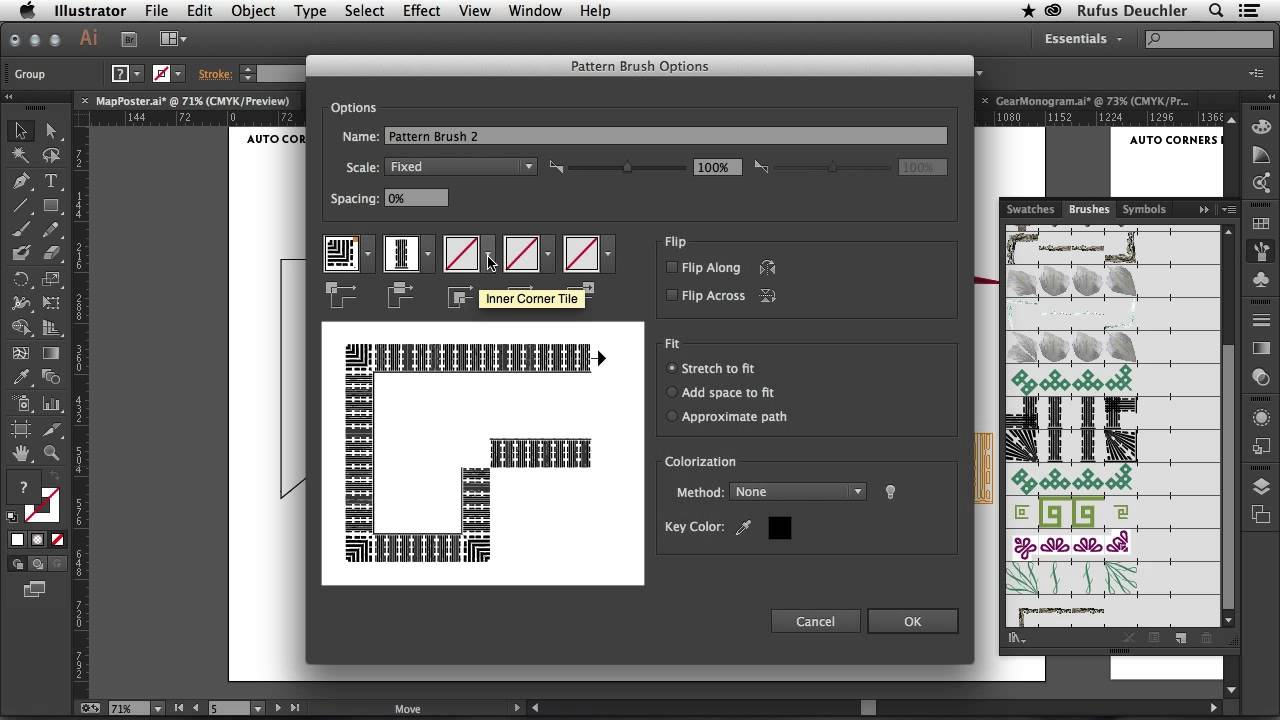
Task: Select the Pencil tool
Action: 51,230
